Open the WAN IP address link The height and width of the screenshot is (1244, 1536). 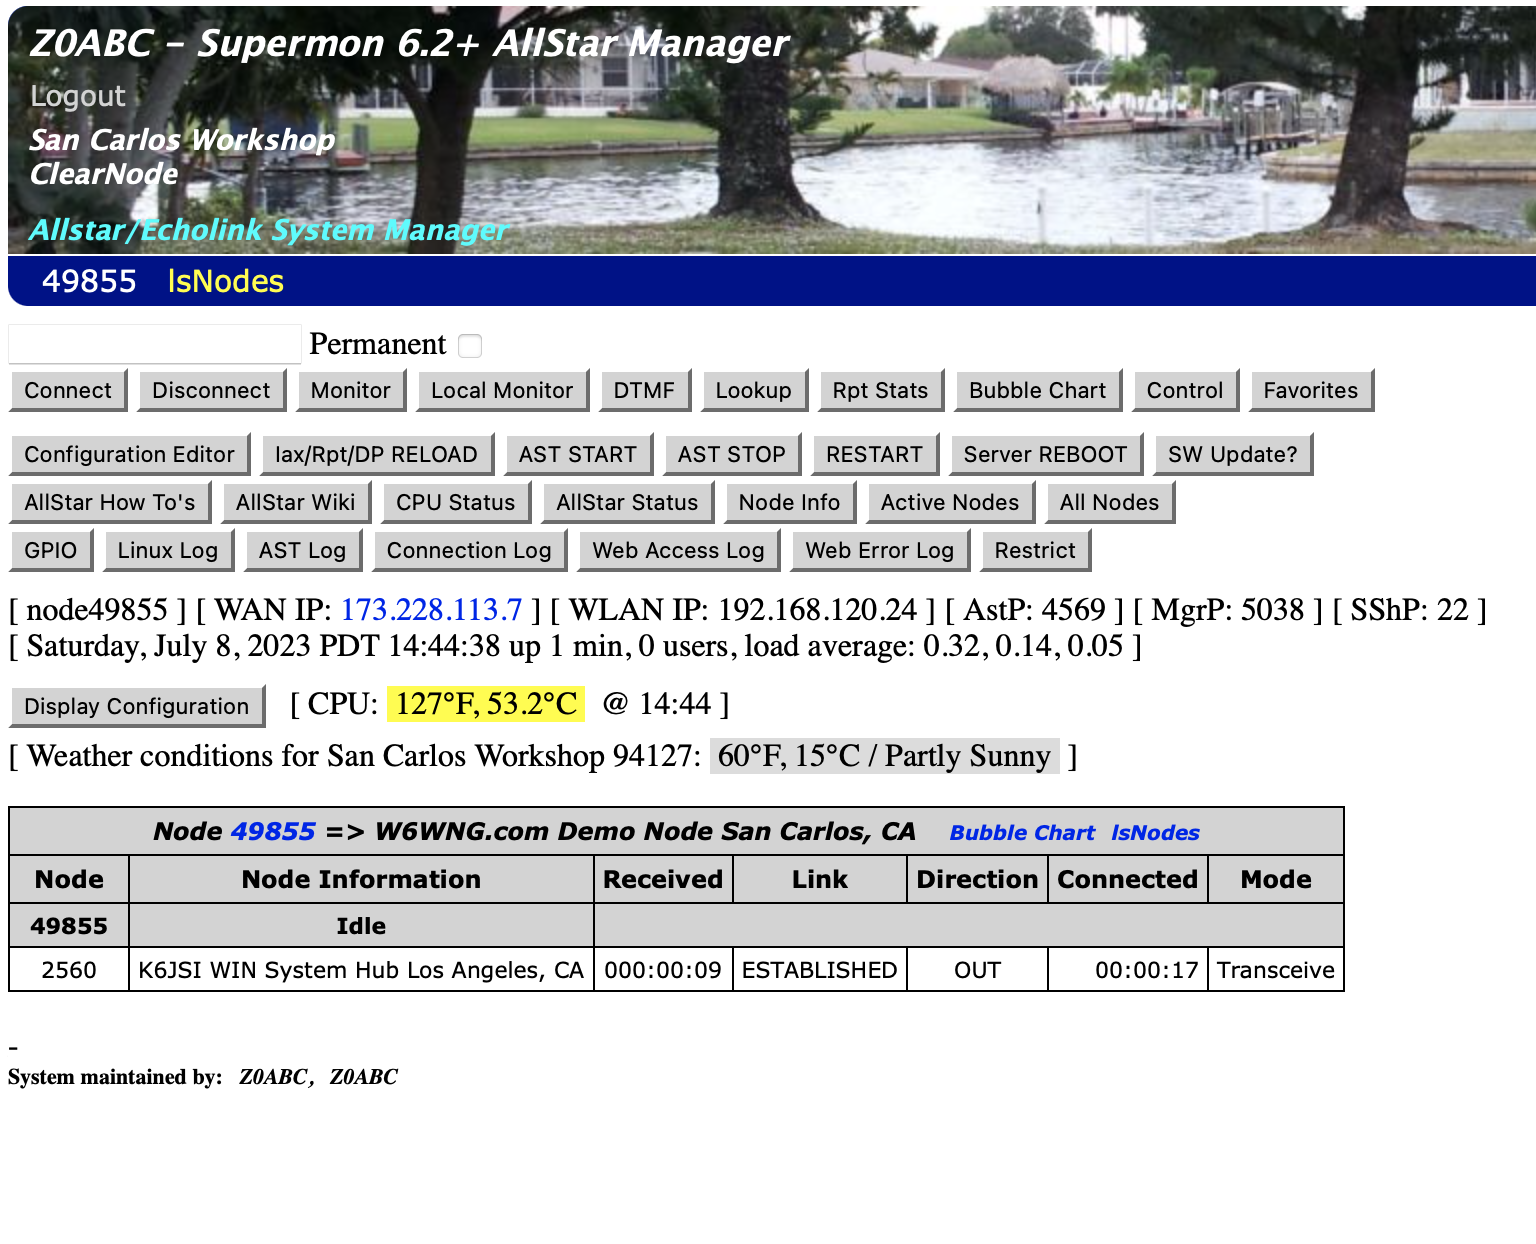[x=431, y=610]
